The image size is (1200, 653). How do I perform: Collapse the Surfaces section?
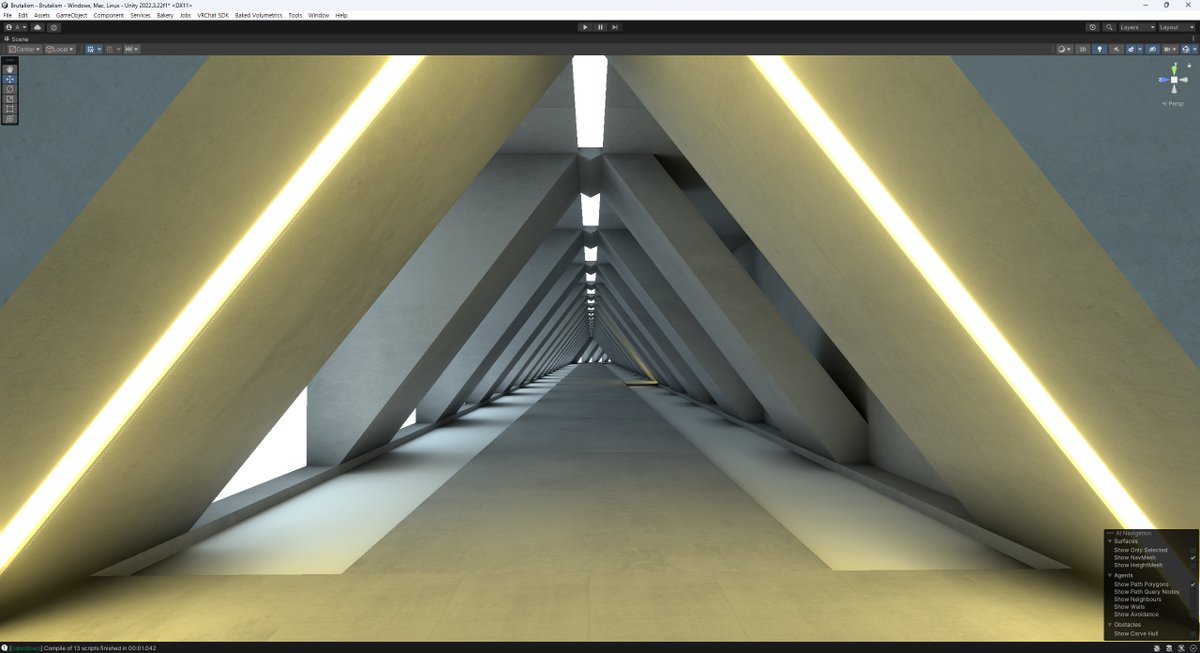1110,541
